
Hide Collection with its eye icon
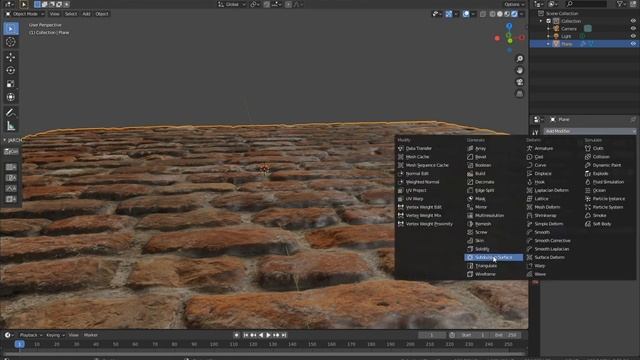(x=633, y=21)
